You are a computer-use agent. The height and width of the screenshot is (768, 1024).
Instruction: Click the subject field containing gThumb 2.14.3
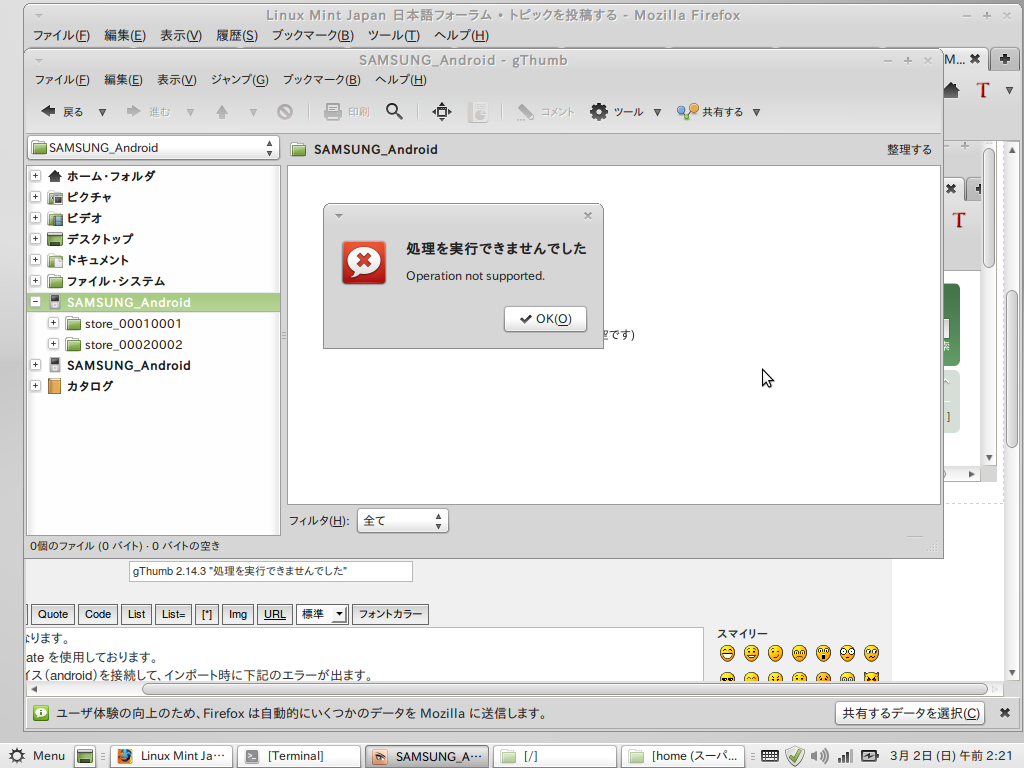(271, 571)
